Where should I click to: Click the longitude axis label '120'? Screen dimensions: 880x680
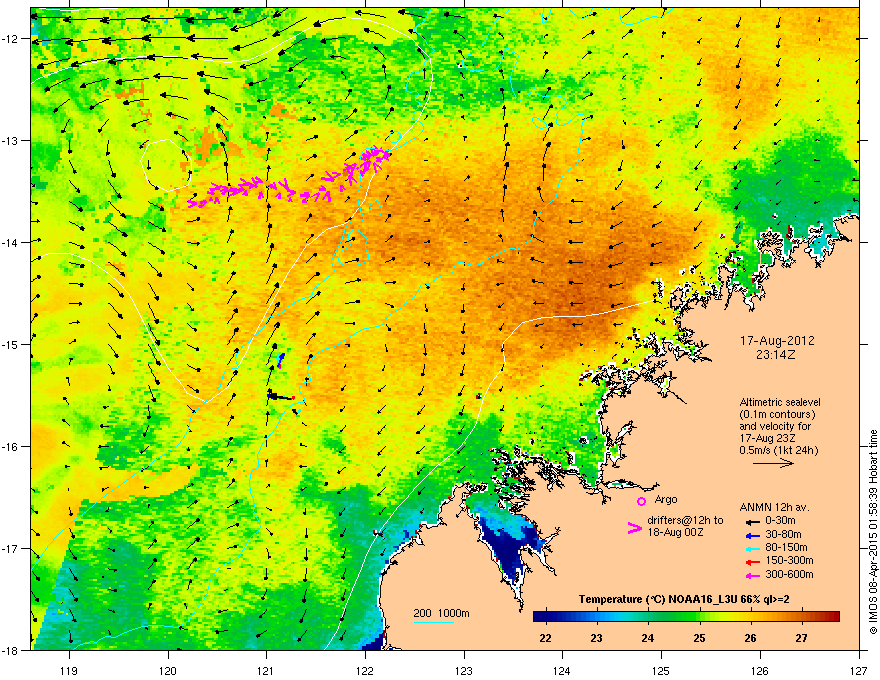(x=168, y=670)
